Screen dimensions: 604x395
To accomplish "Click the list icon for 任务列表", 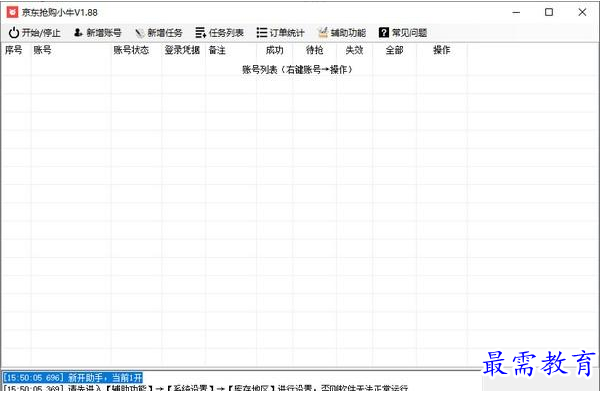I will click(200, 33).
